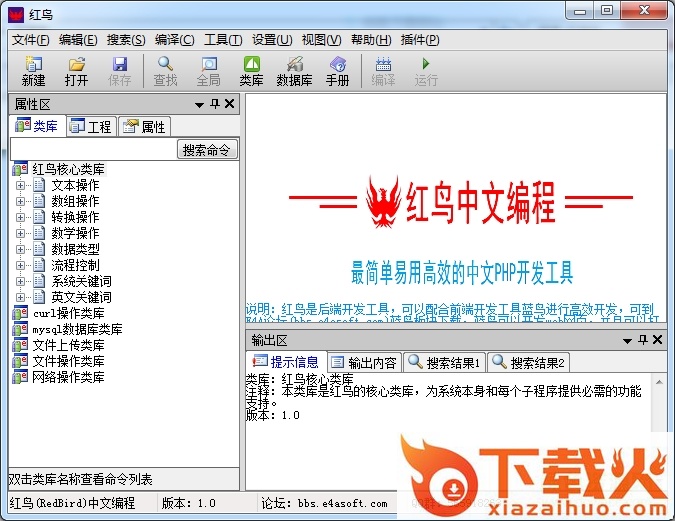The height and width of the screenshot is (521, 675).
Task: Switch to the 搜索结果1 tab
Action: 445,363
